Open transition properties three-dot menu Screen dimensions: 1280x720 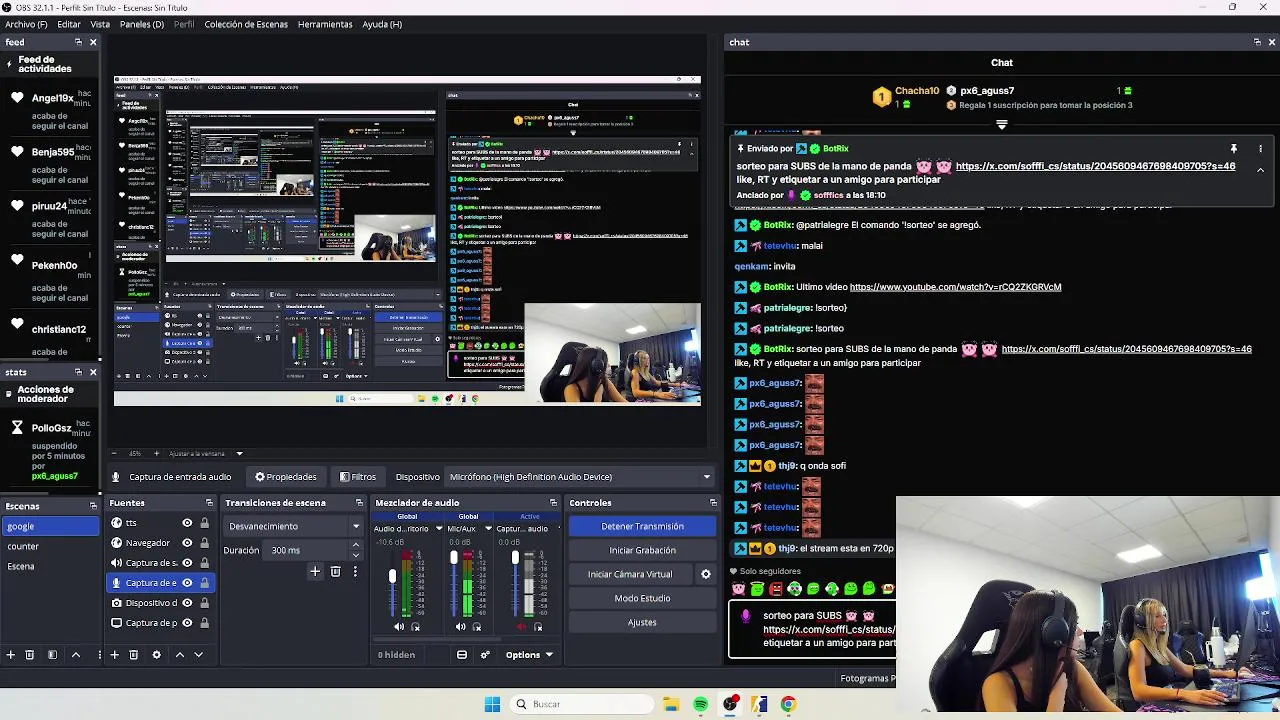tap(355, 572)
